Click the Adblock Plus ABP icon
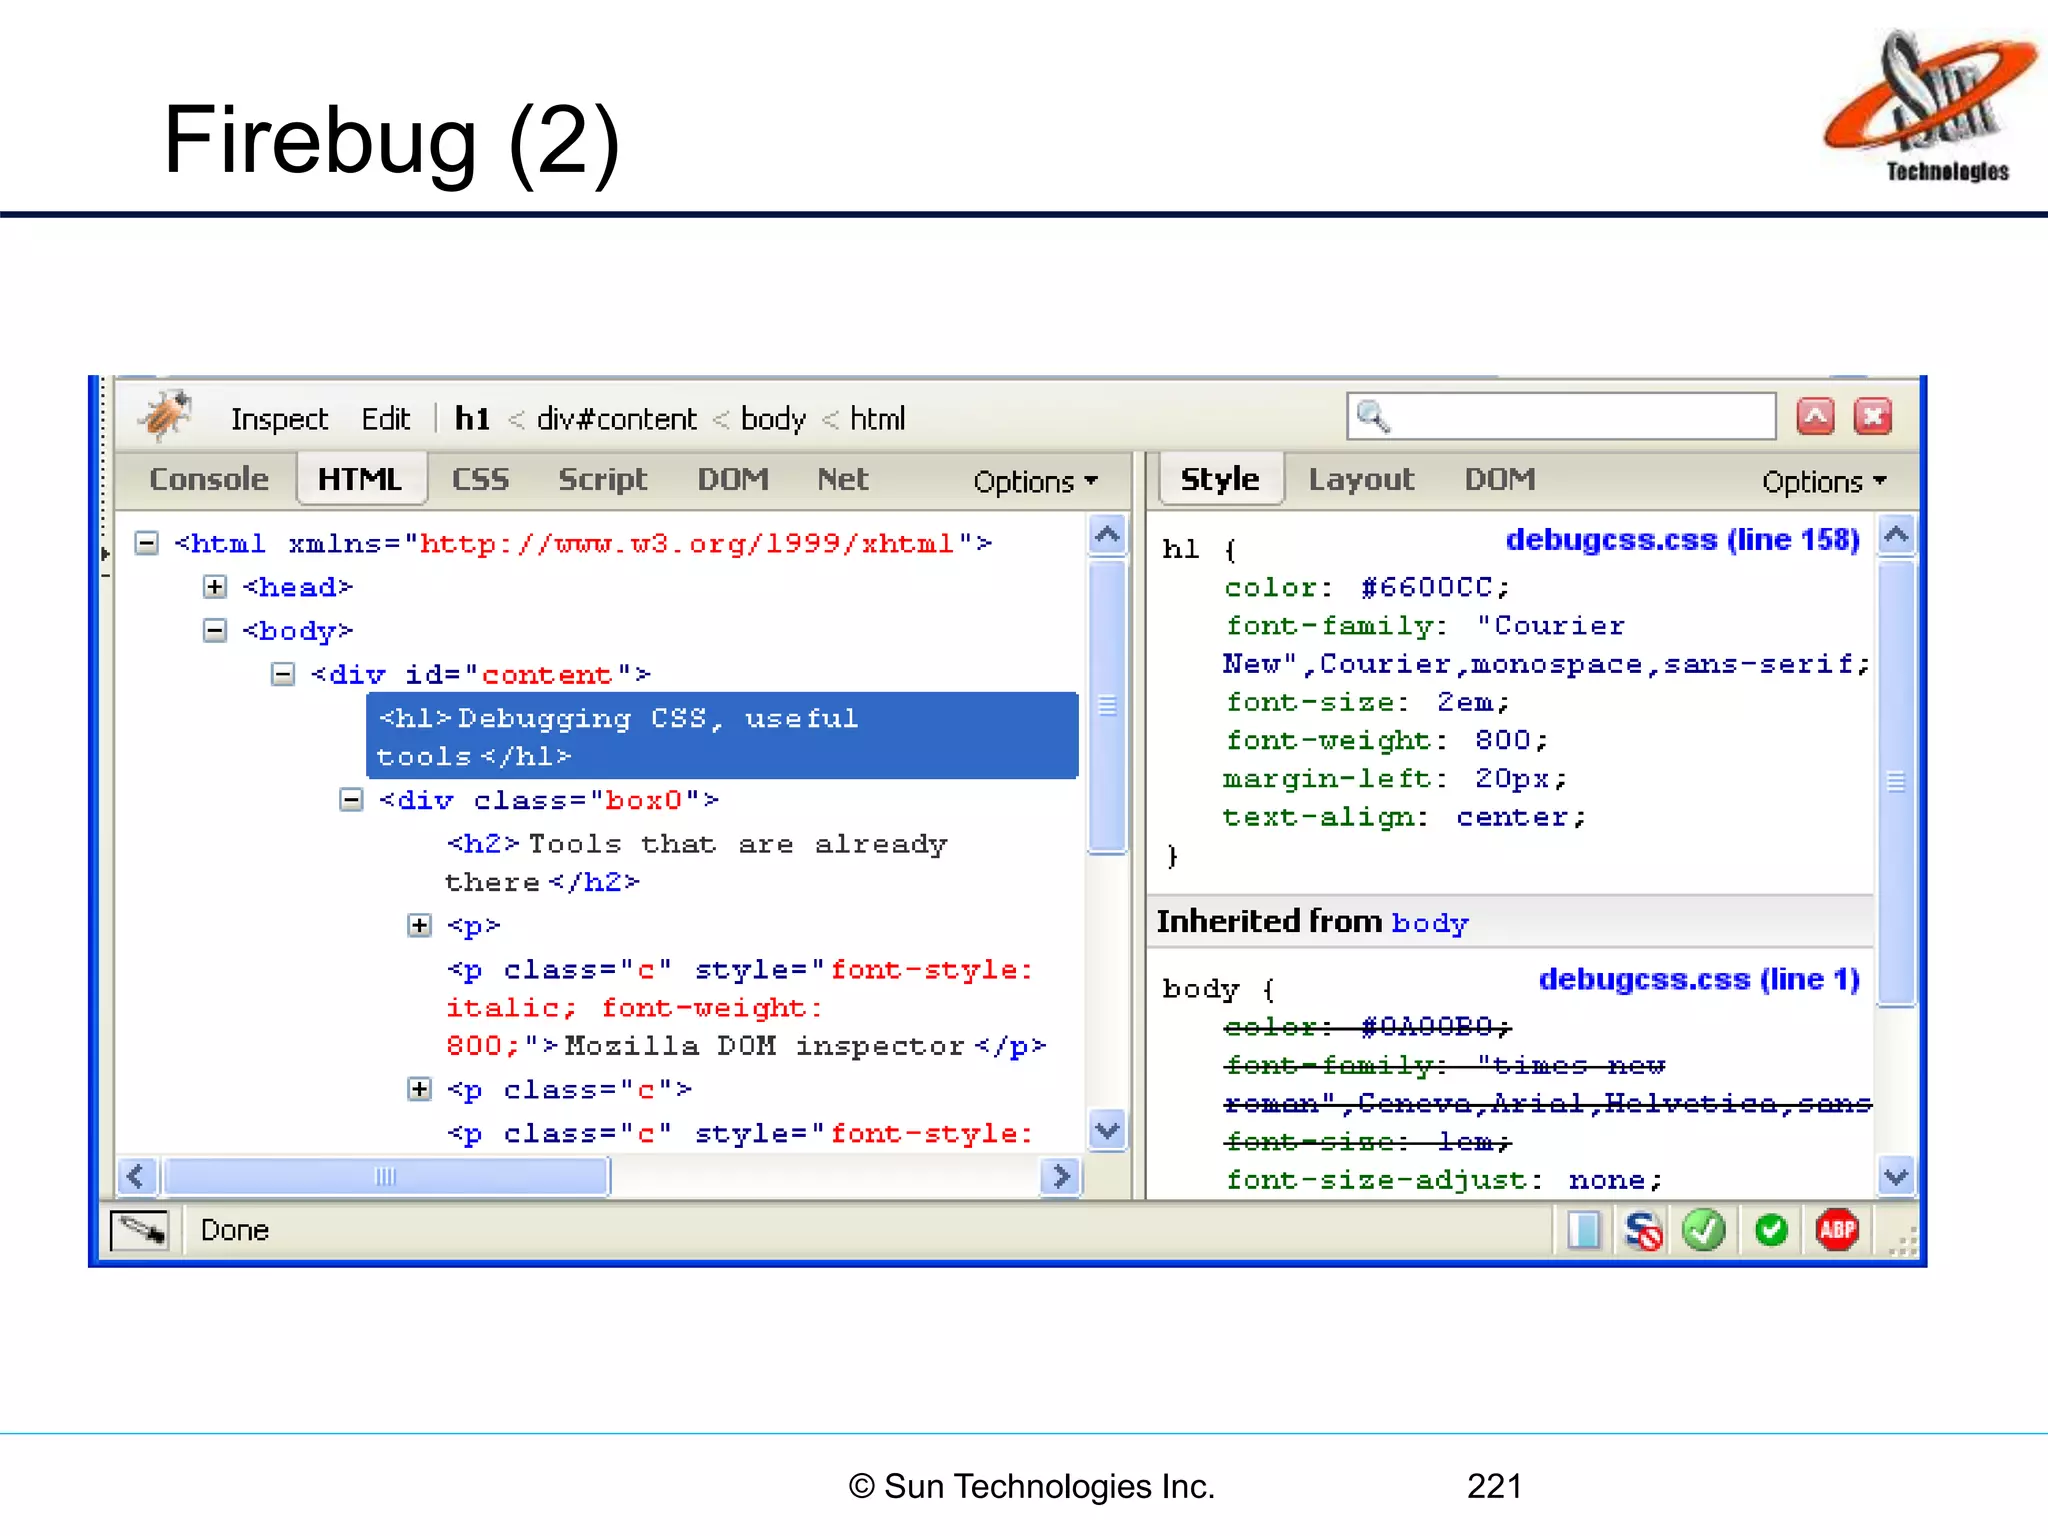This screenshot has height=1536, width=2048. click(x=1837, y=1230)
